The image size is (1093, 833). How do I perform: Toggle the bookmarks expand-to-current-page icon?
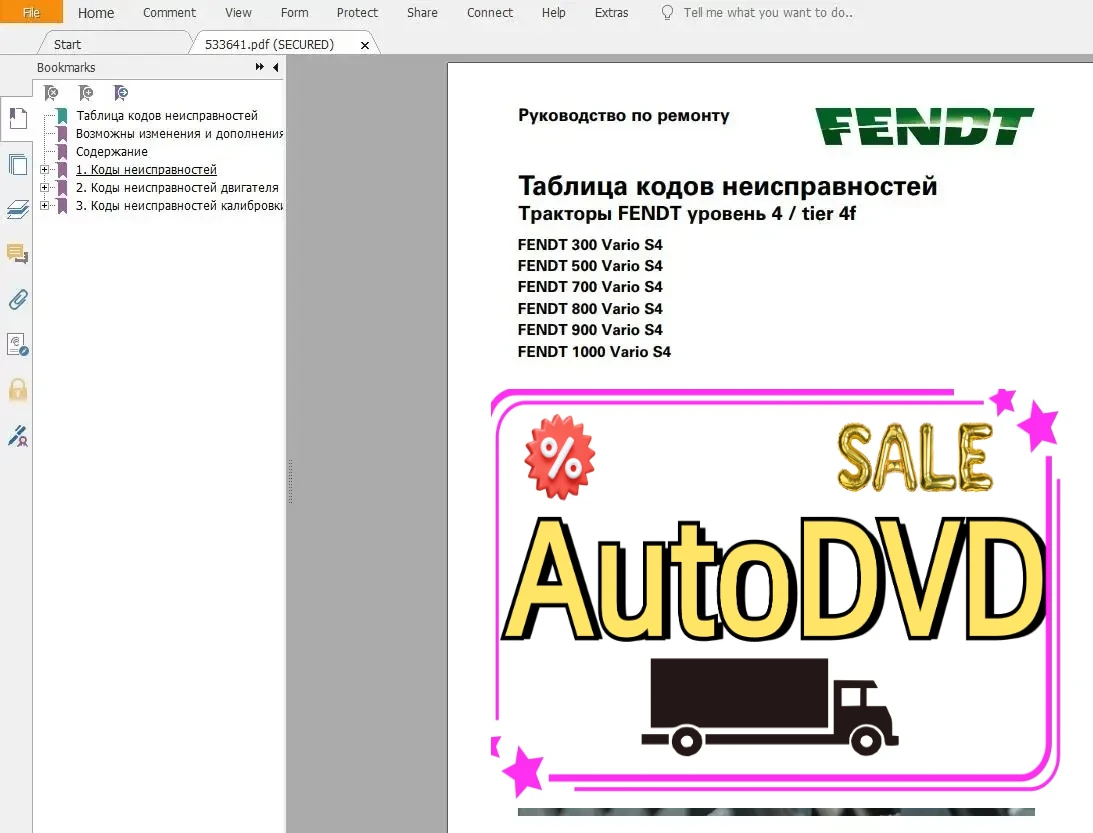pyautogui.click(x=120, y=92)
